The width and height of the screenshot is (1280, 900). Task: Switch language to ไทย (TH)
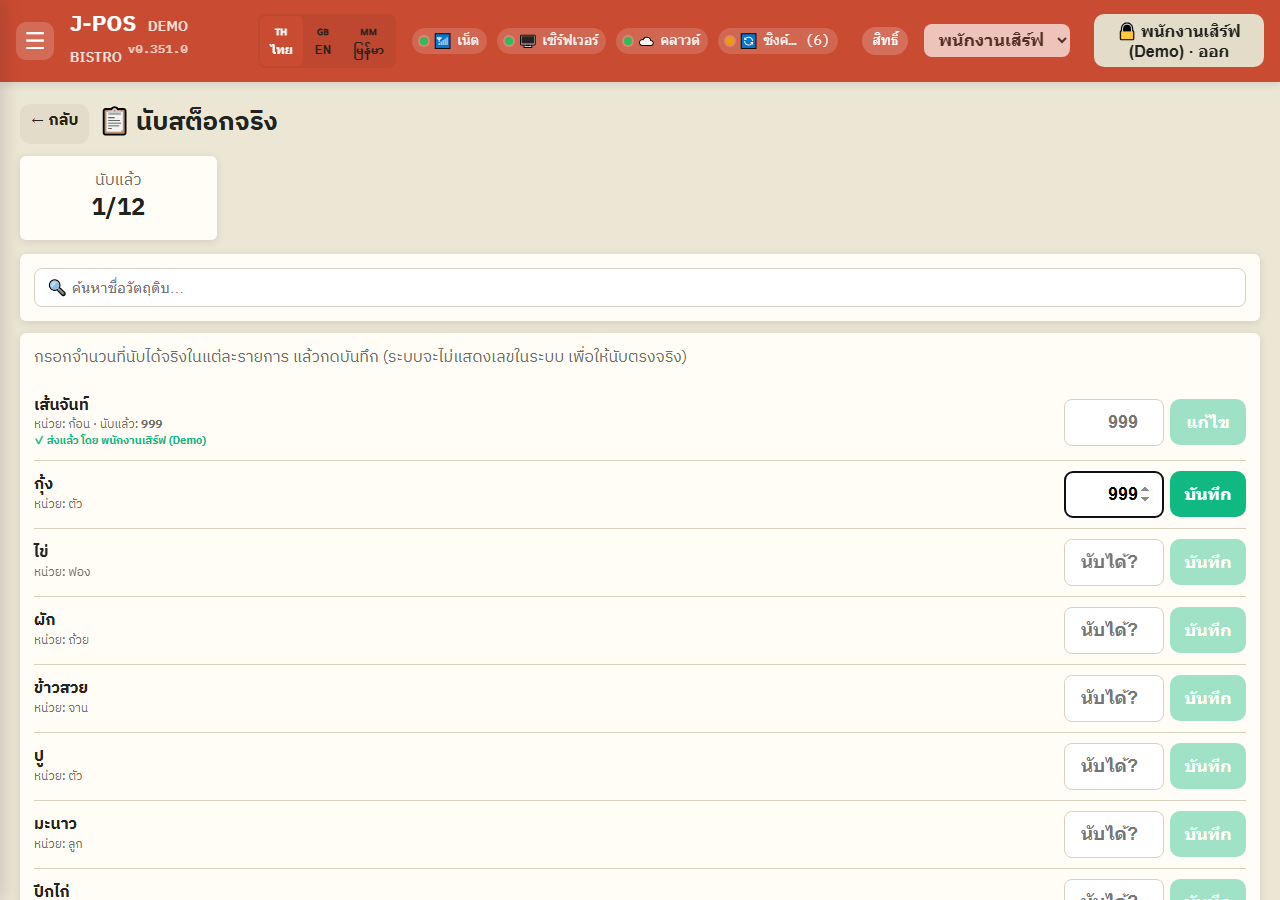click(281, 41)
